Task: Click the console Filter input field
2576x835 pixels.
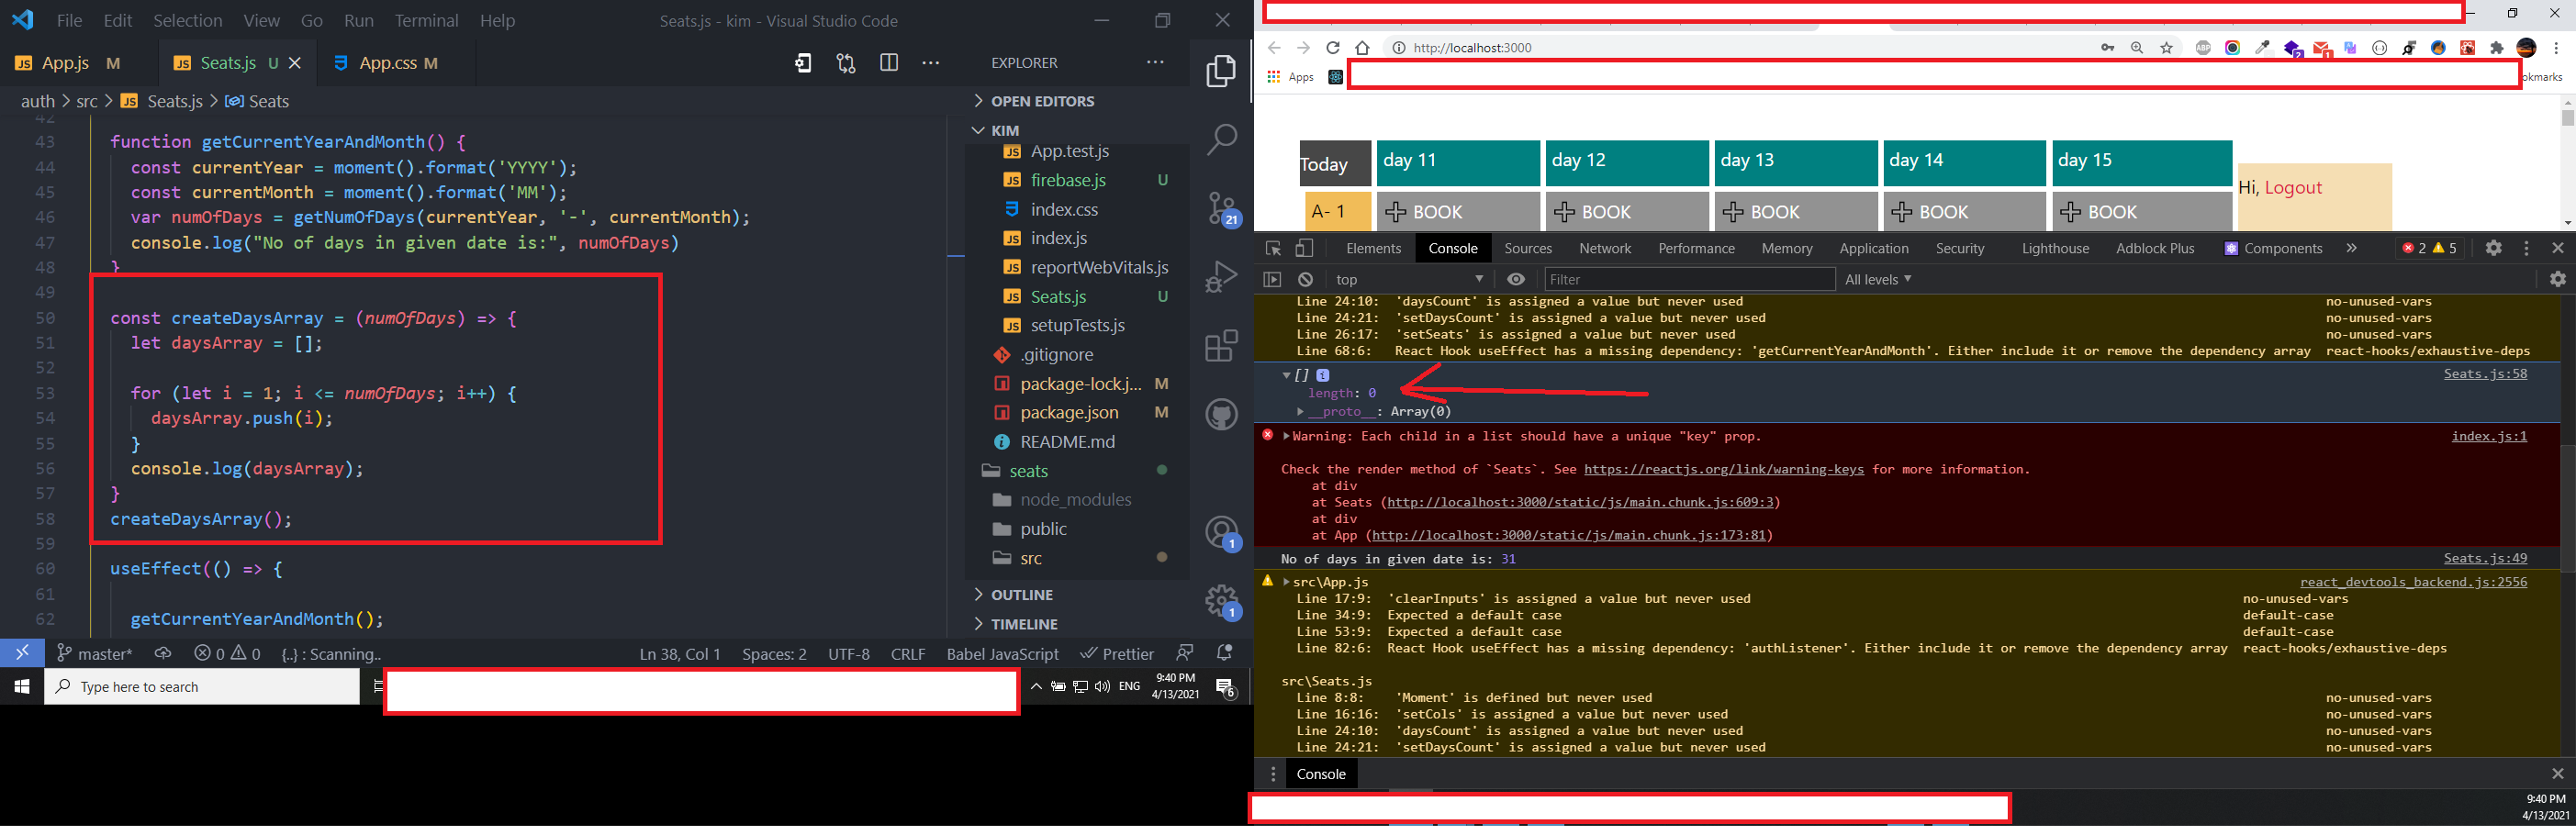Action: point(1688,280)
